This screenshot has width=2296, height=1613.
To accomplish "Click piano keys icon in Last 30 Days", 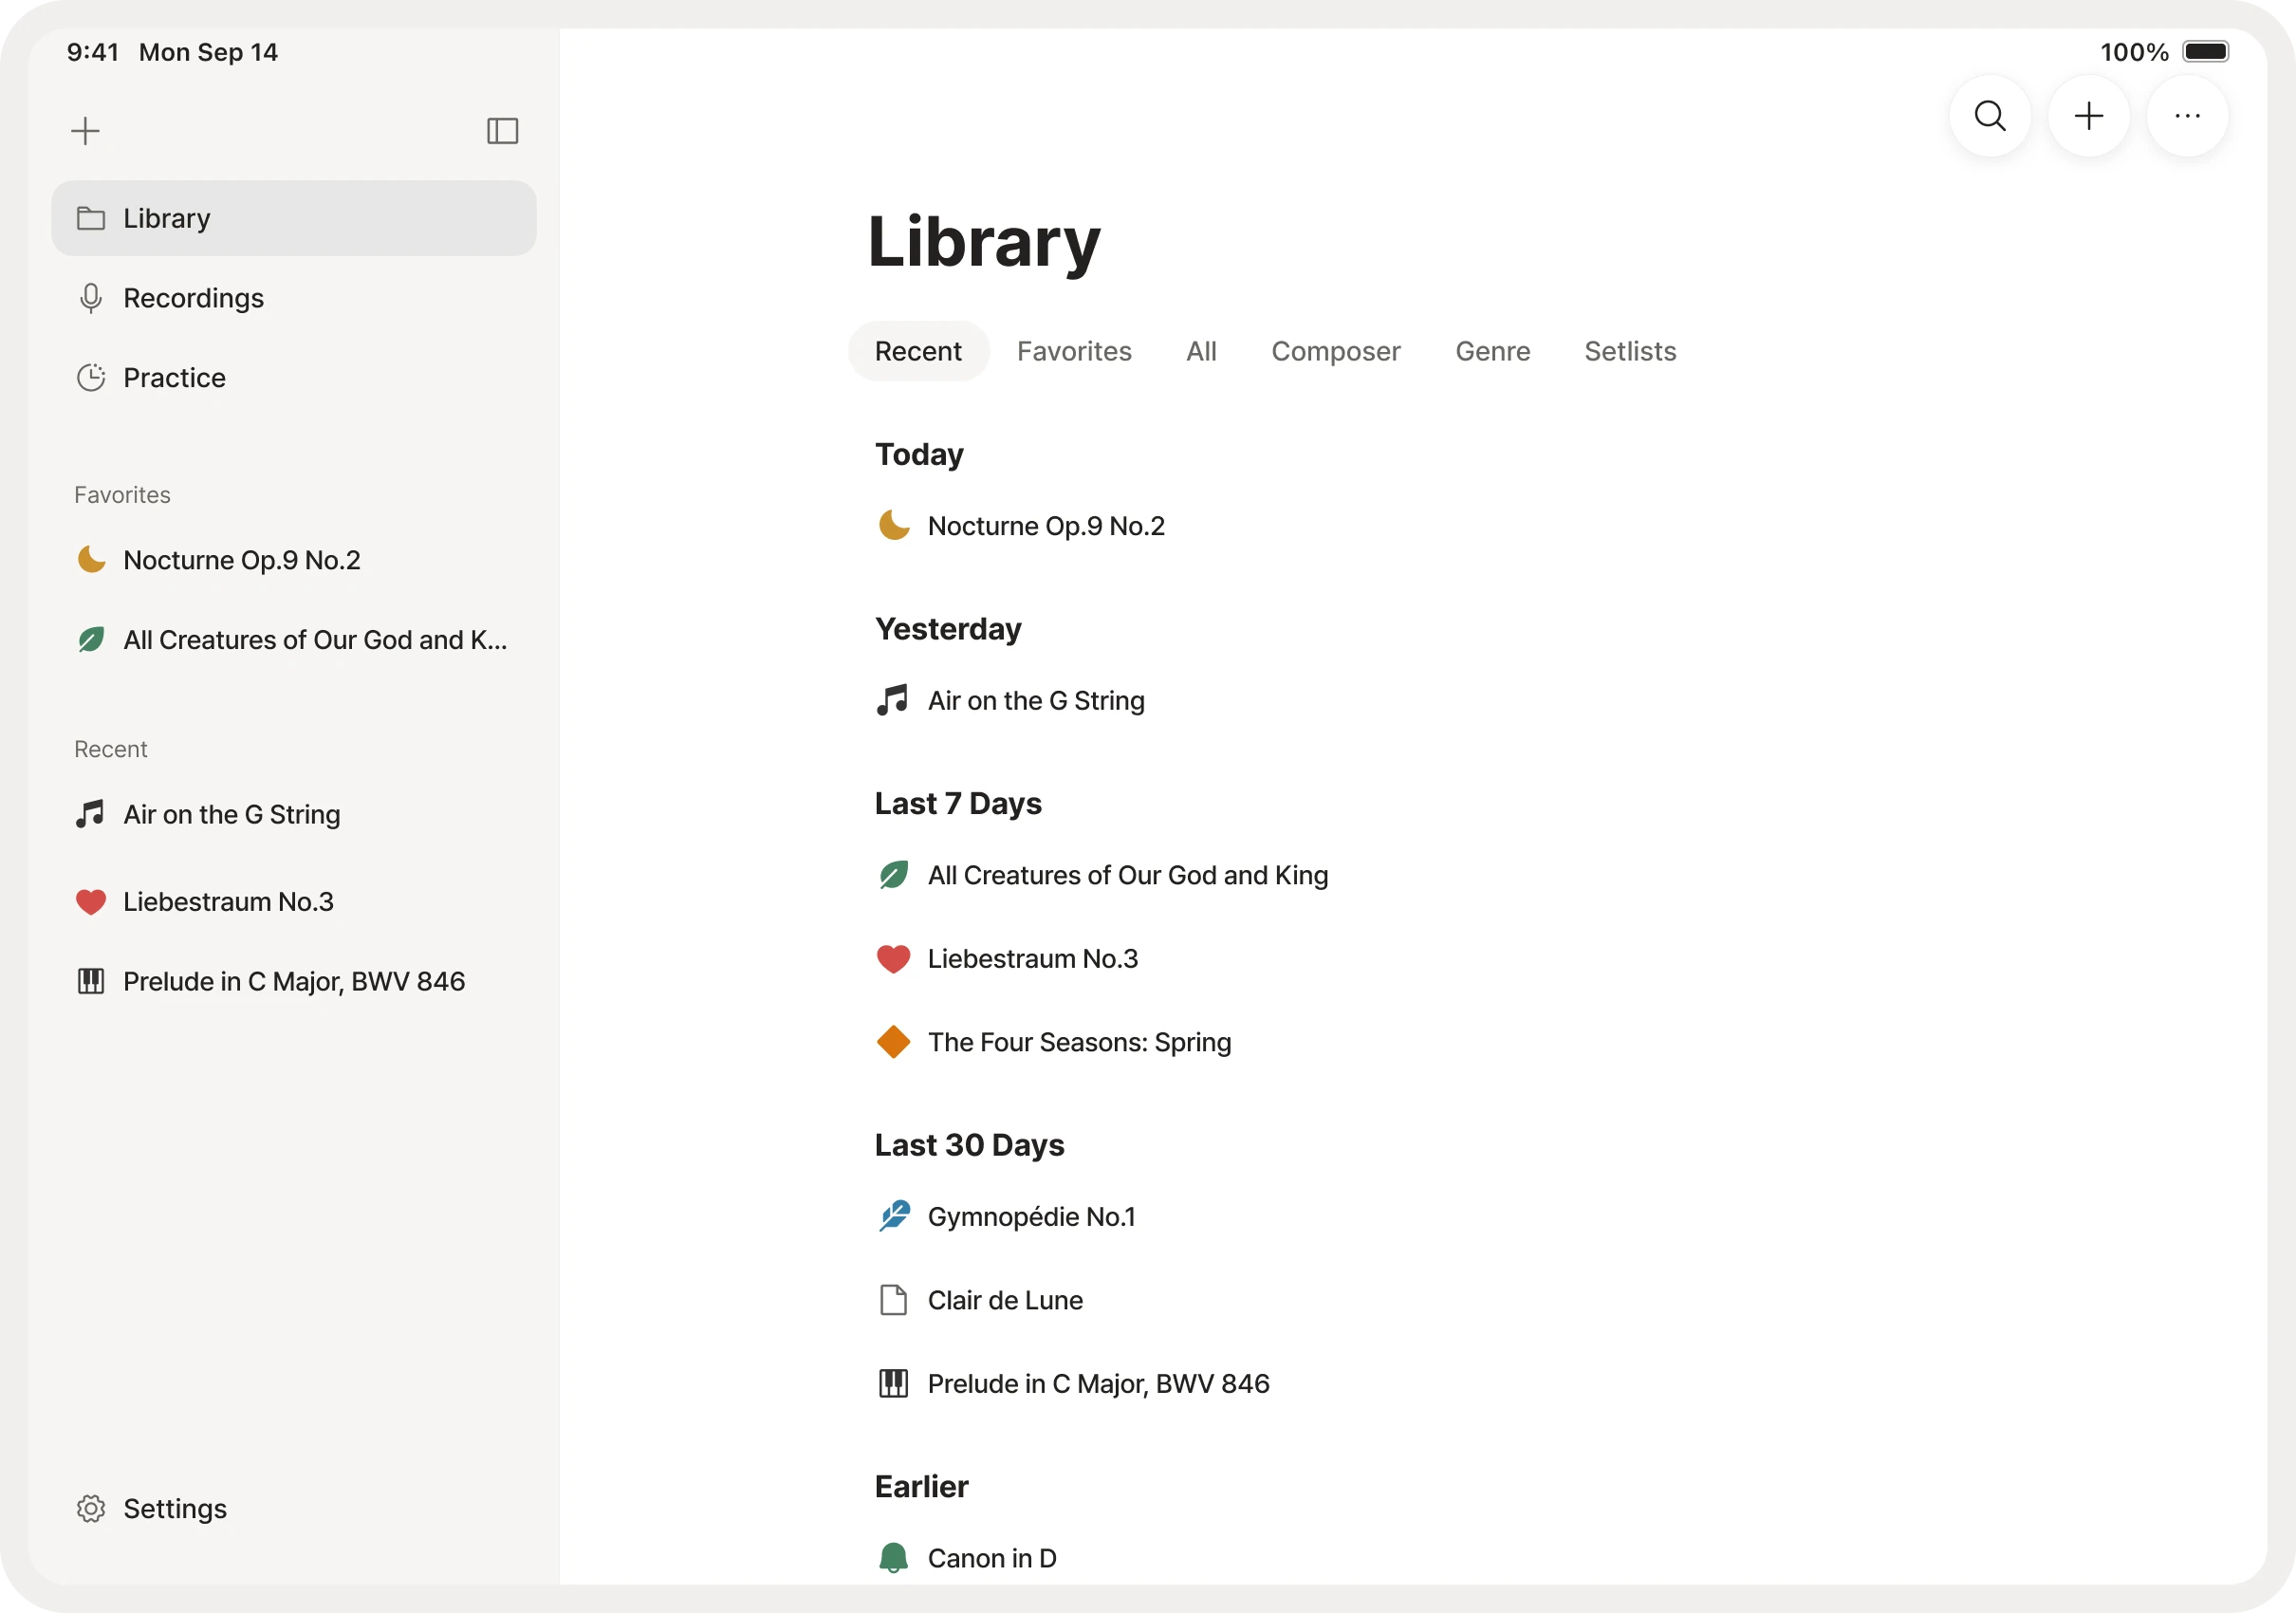I will 893,1384.
